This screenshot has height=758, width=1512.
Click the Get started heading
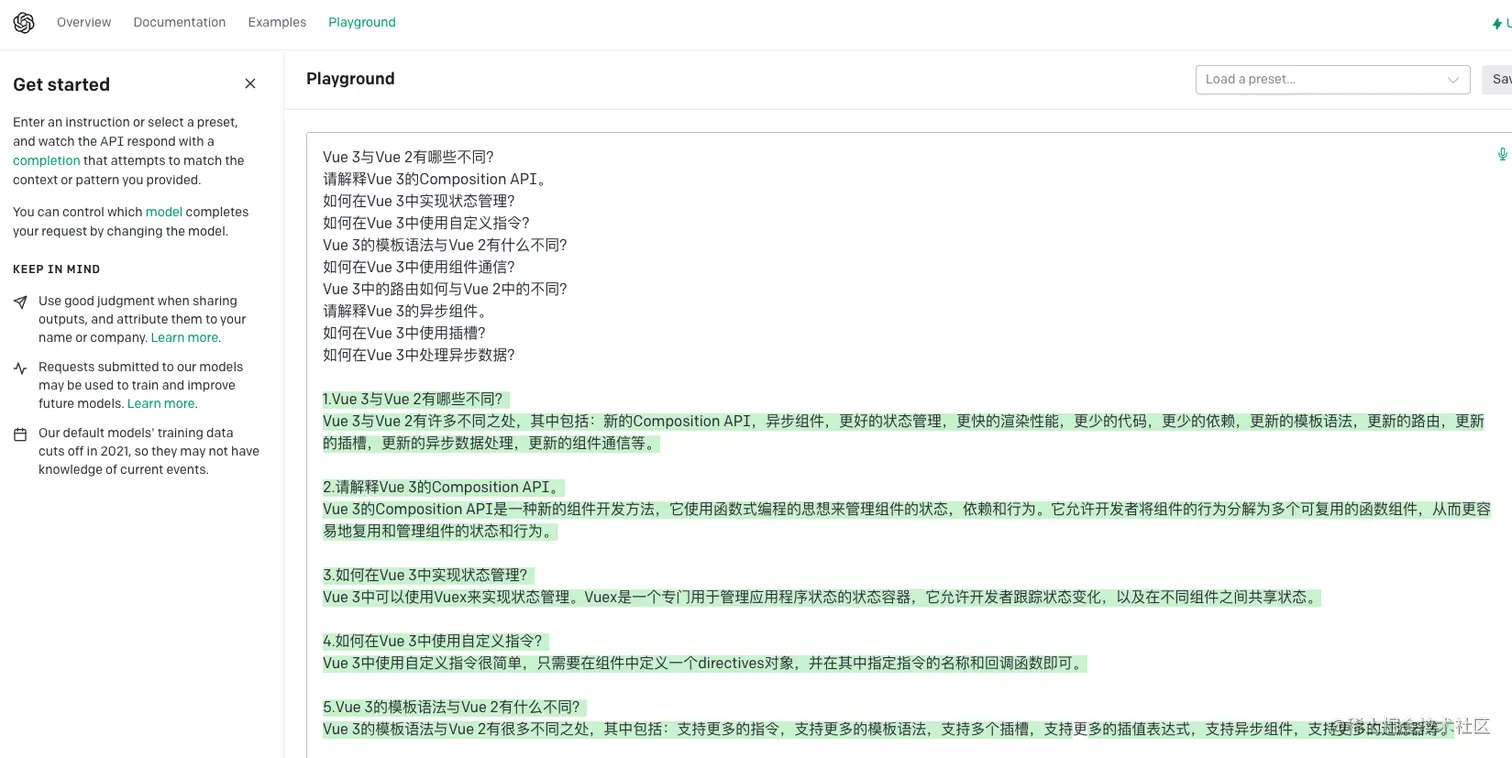(61, 85)
